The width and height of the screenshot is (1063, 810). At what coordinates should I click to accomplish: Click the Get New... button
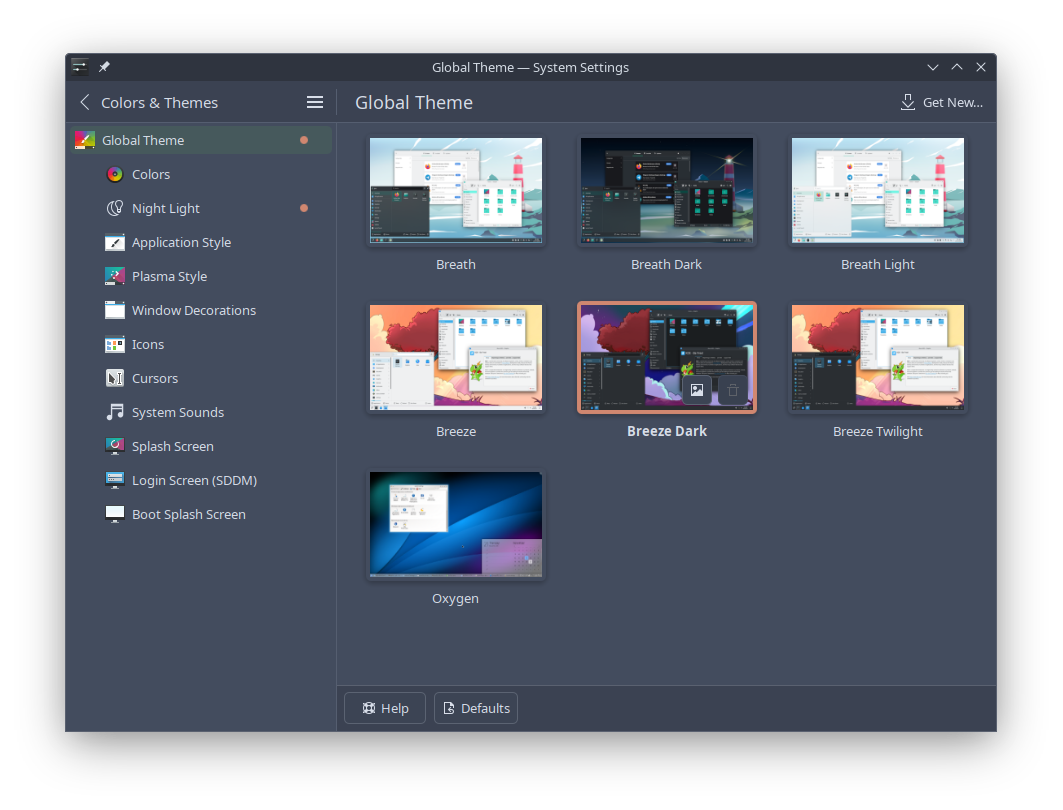coord(941,102)
